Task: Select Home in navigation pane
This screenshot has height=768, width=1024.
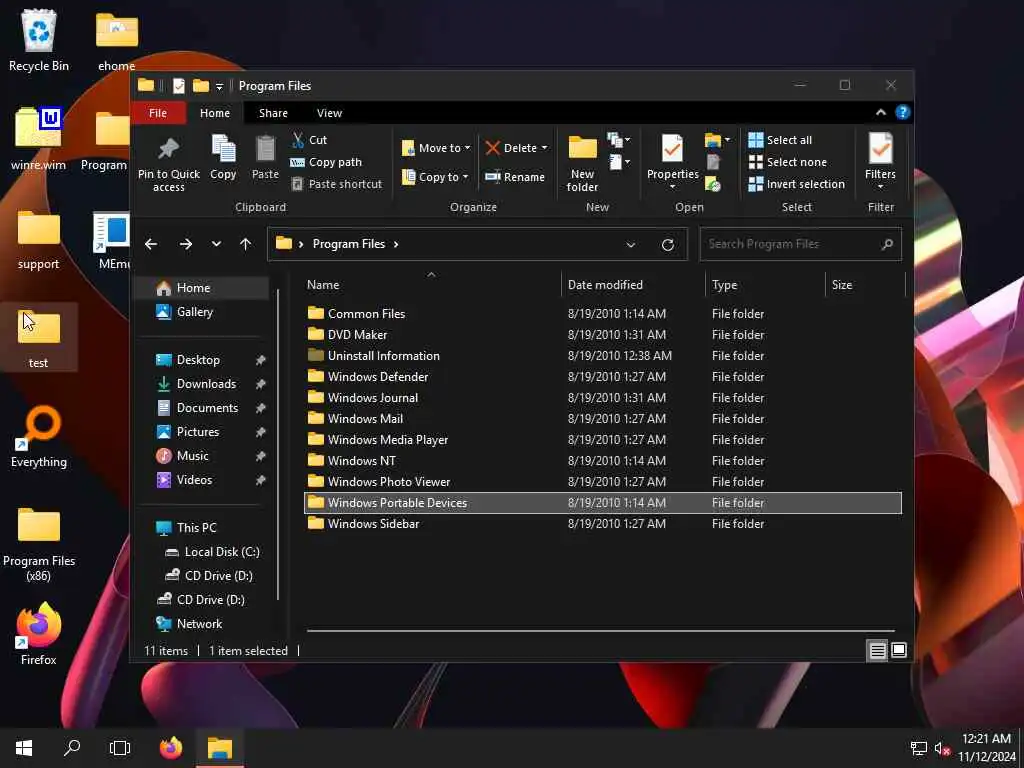Action: (x=202, y=288)
